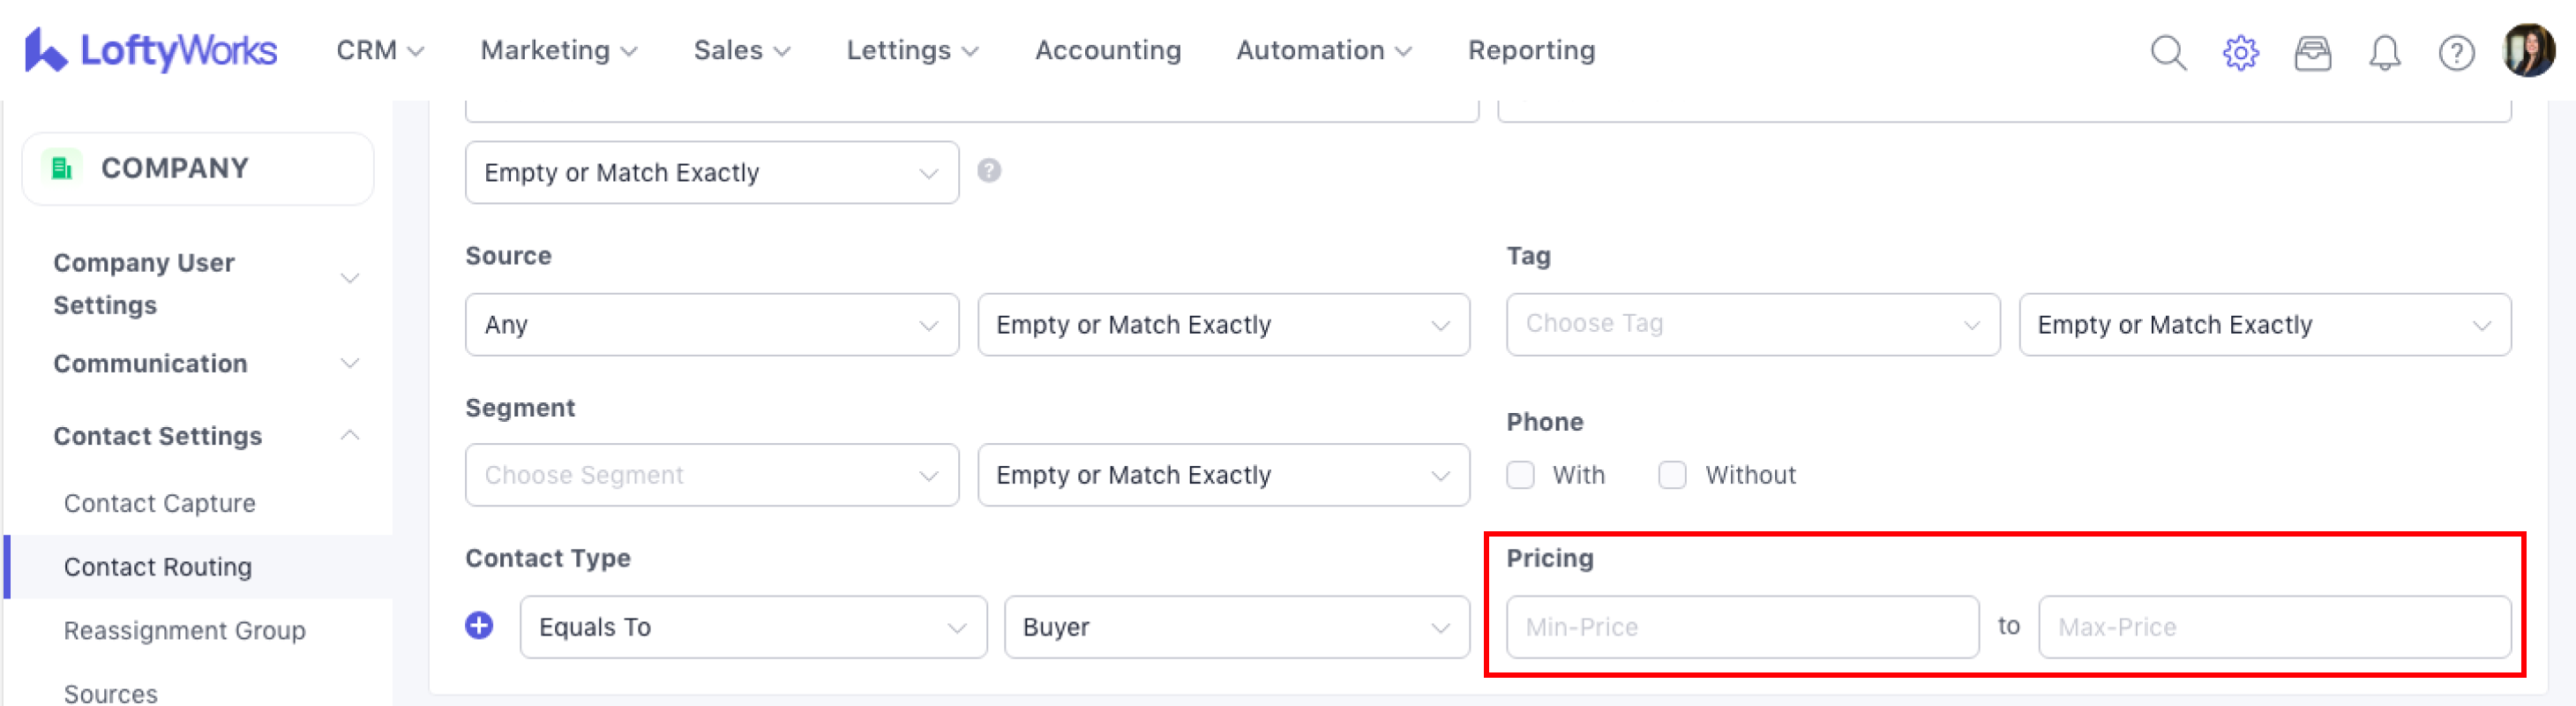Open the CRM menu
The image size is (2576, 706).
click(379, 50)
